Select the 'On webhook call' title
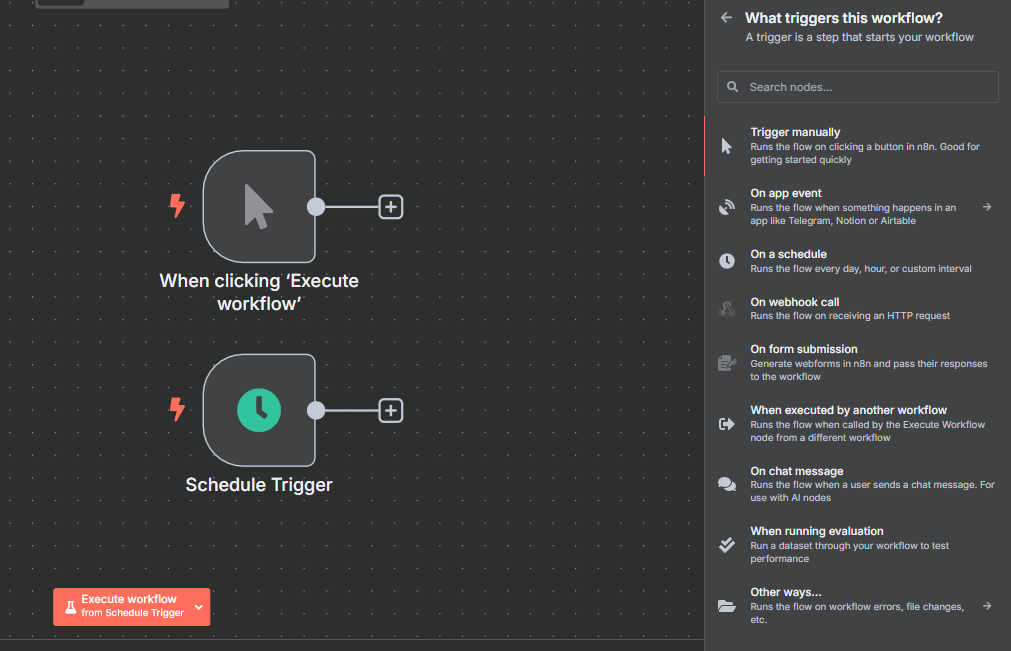This screenshot has width=1011, height=651. [x=795, y=302]
